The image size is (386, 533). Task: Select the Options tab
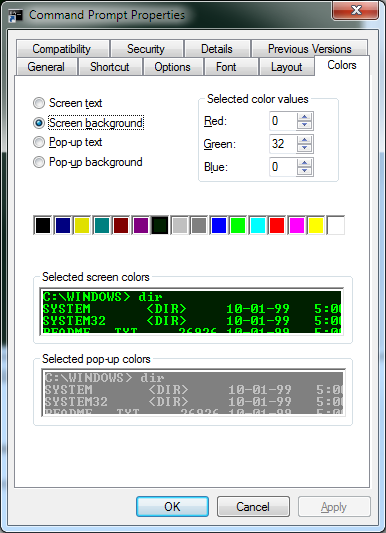pos(173,67)
